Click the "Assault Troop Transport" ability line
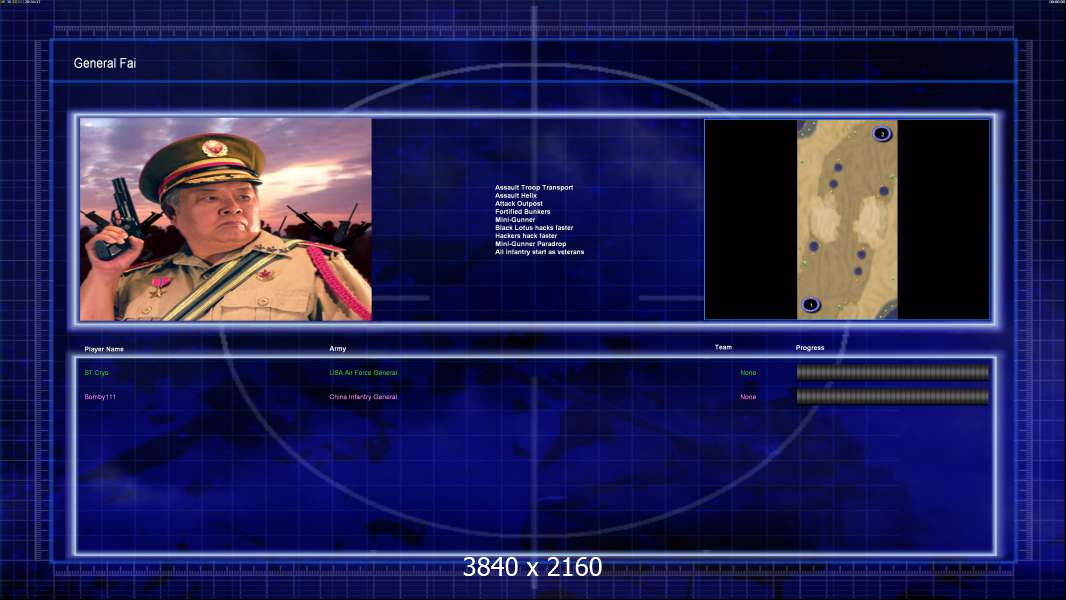 coord(534,188)
